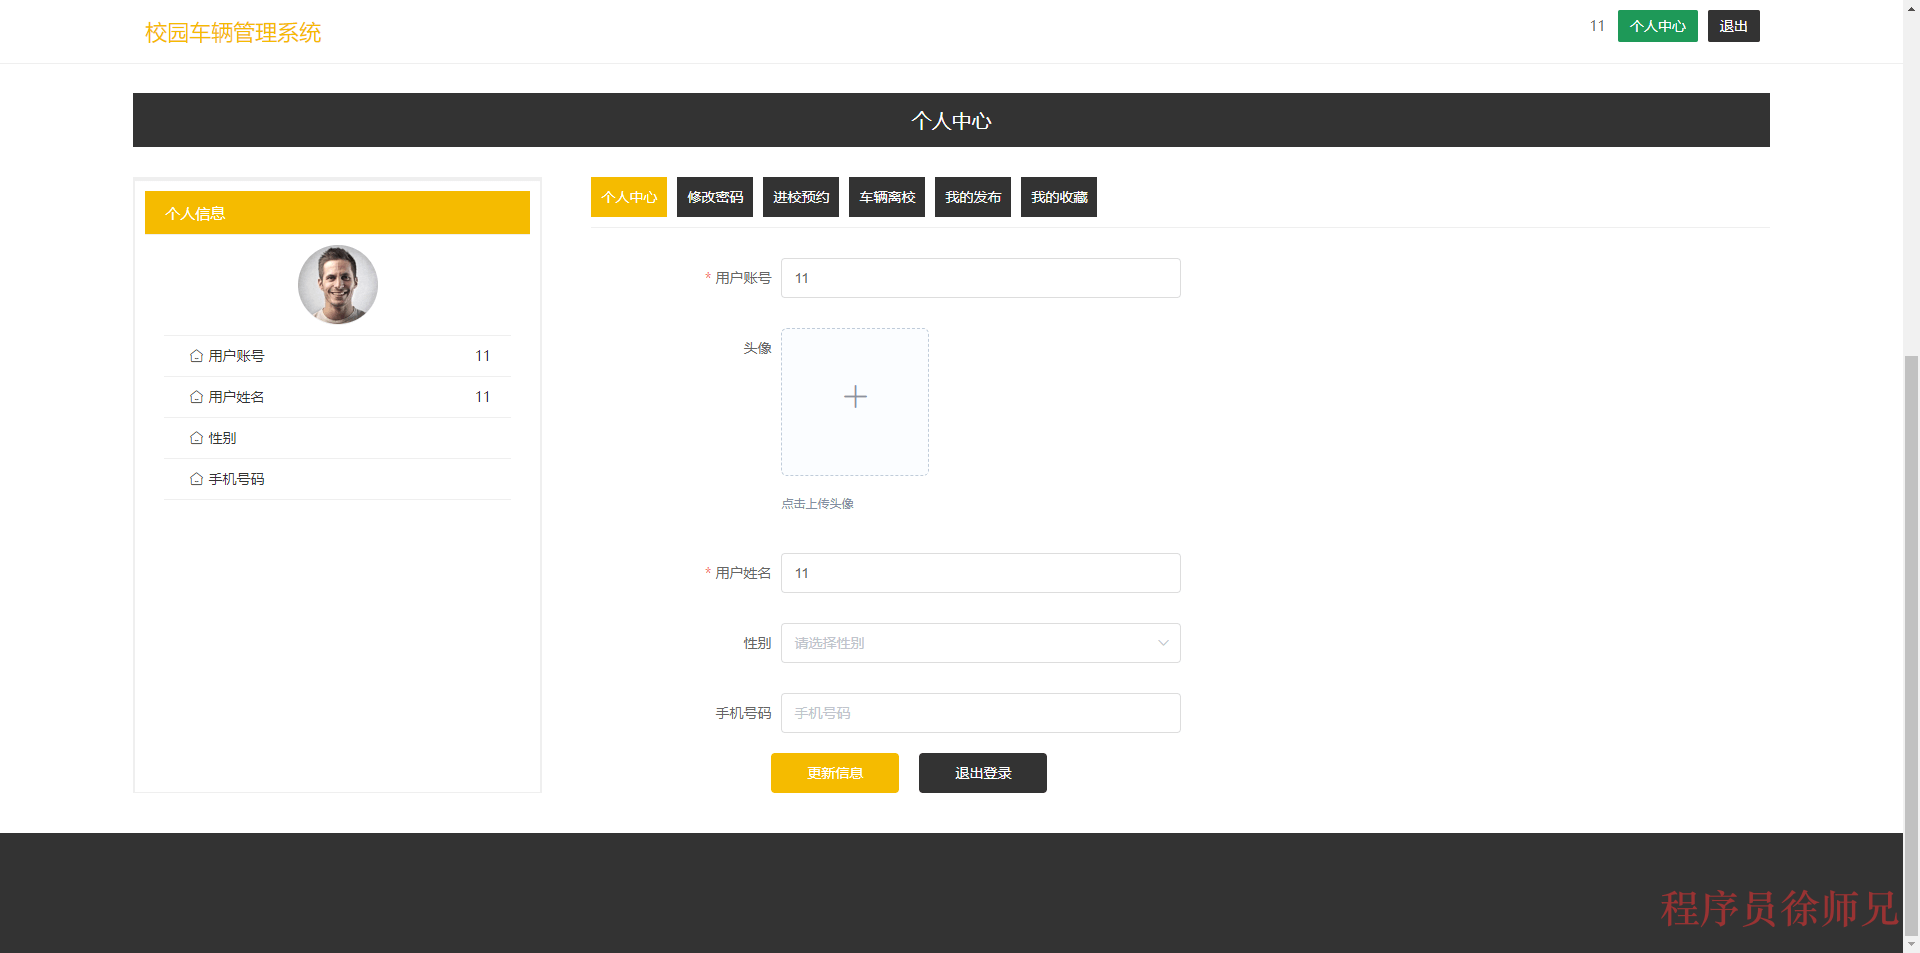Viewport: 1920px width, 953px height.
Task: Click the 退出 button in top bar
Action: (x=1733, y=25)
